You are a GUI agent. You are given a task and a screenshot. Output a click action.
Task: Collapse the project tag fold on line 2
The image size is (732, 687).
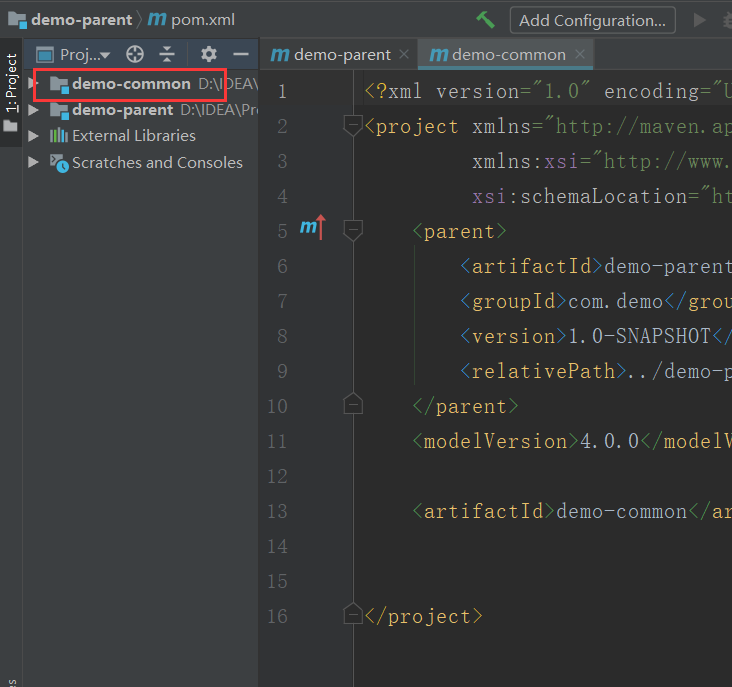[353, 126]
